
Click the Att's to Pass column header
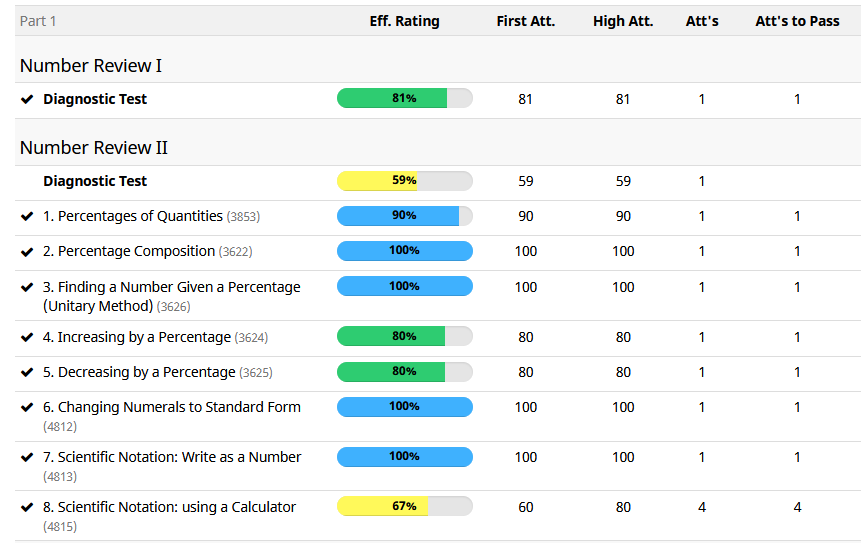797,21
